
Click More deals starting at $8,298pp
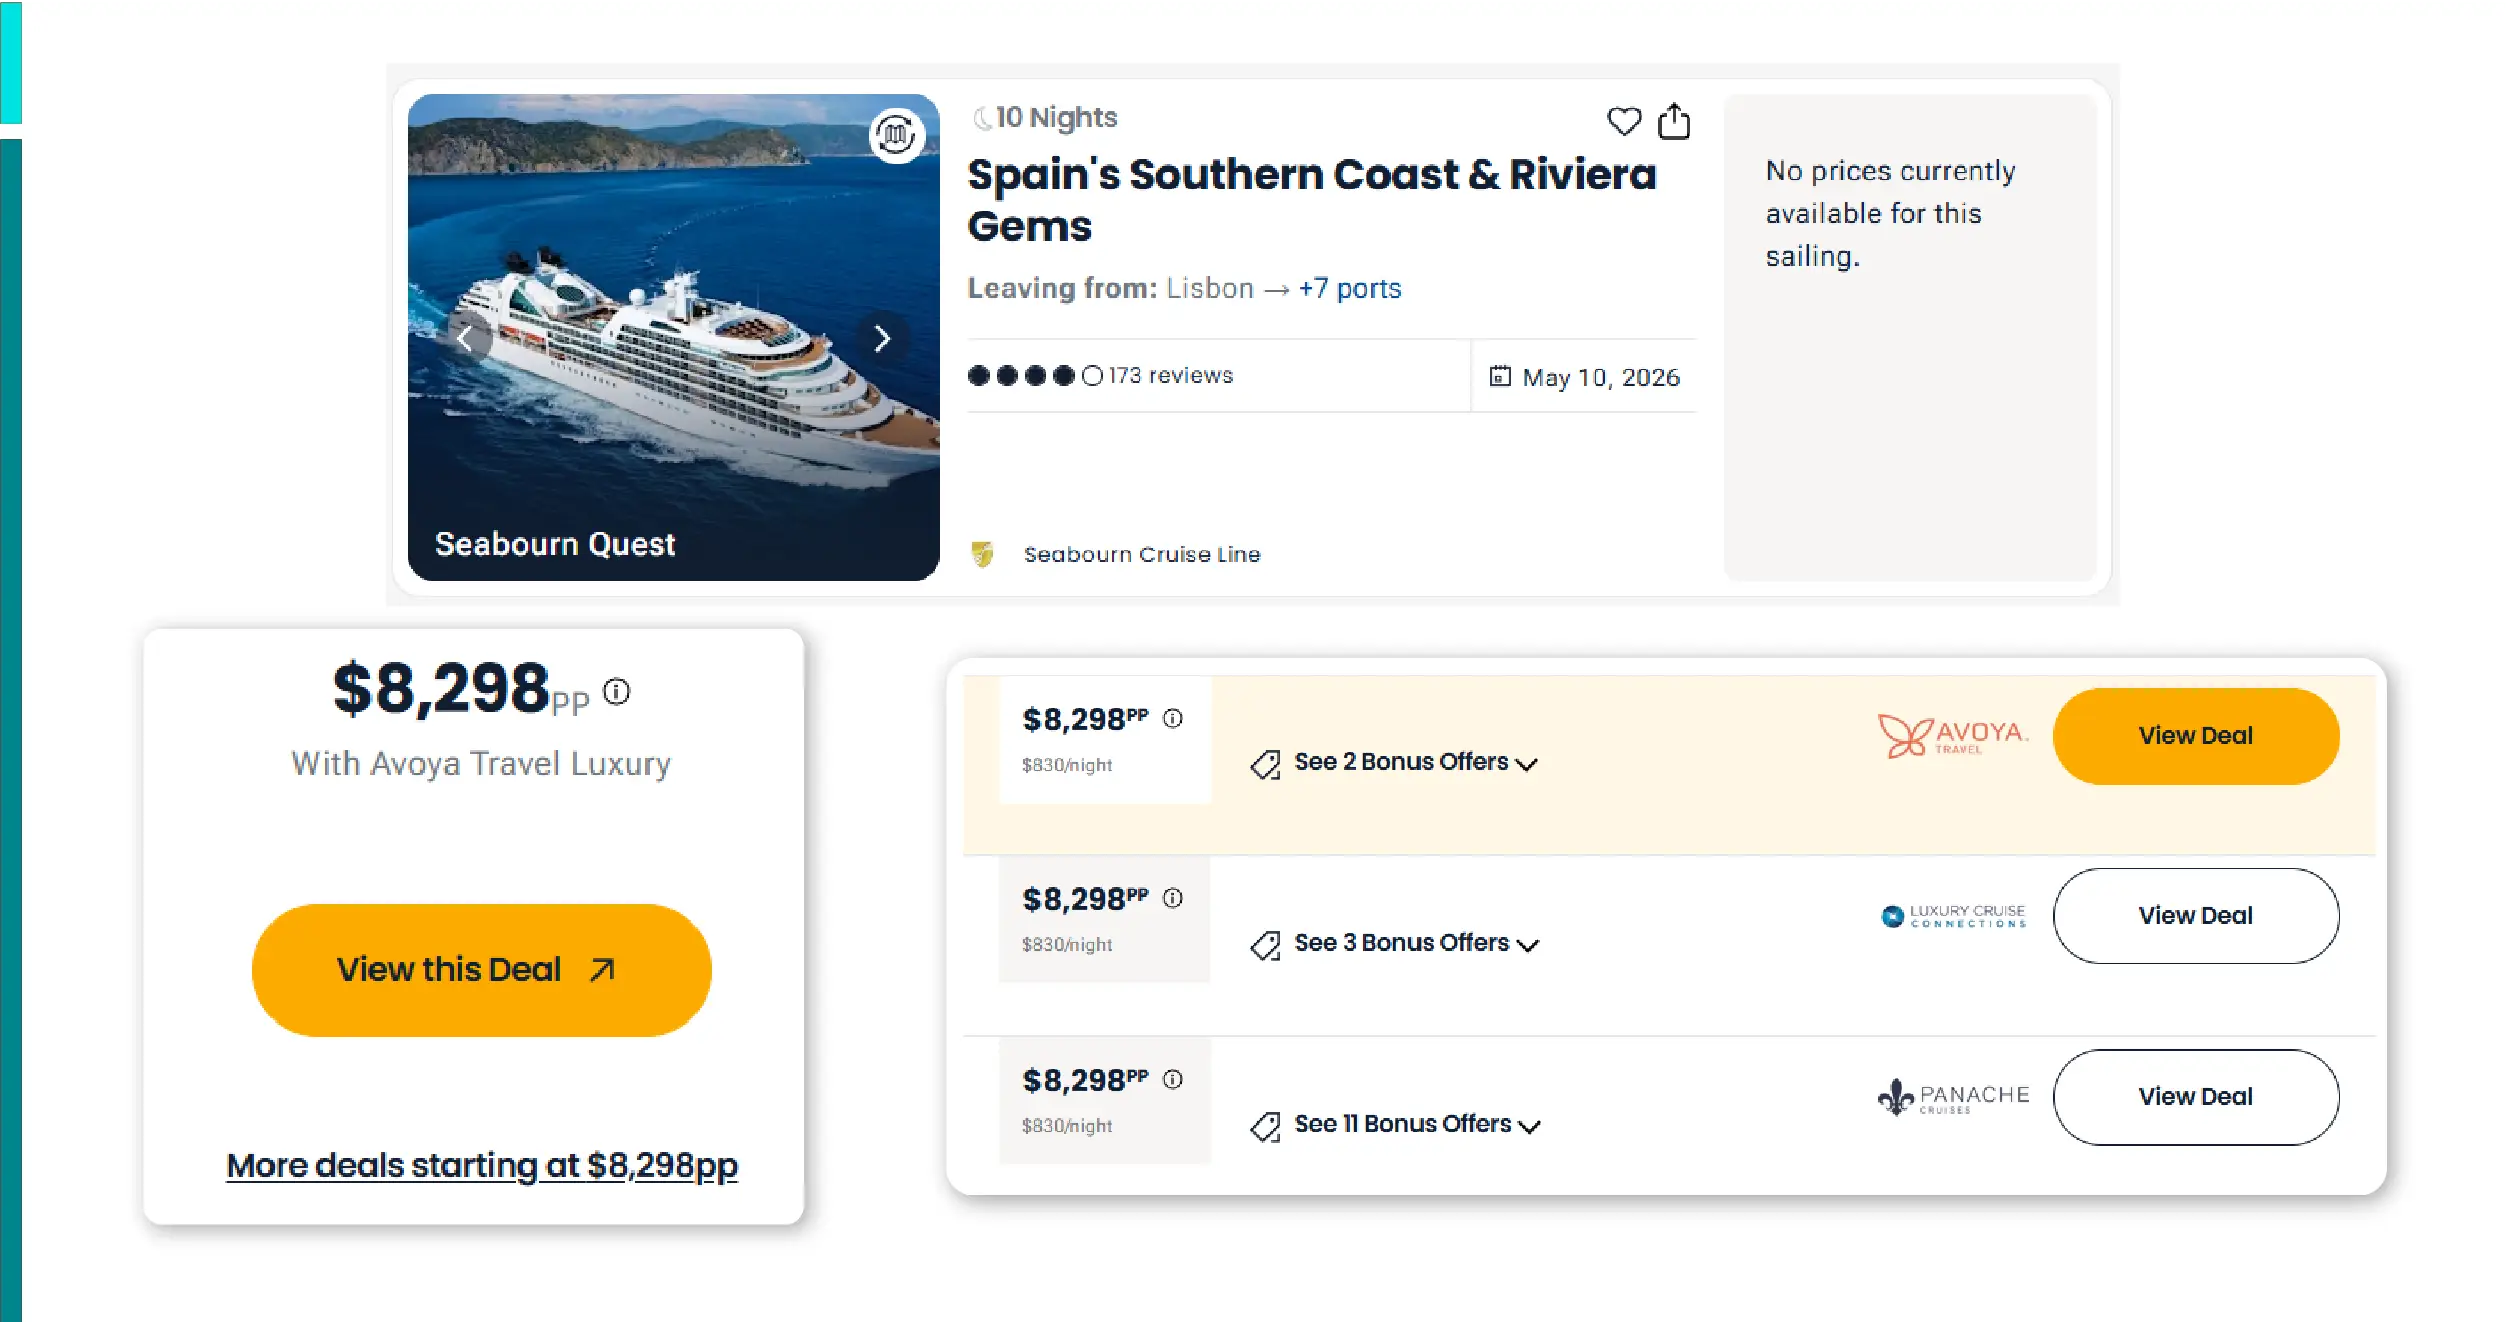tap(482, 1166)
